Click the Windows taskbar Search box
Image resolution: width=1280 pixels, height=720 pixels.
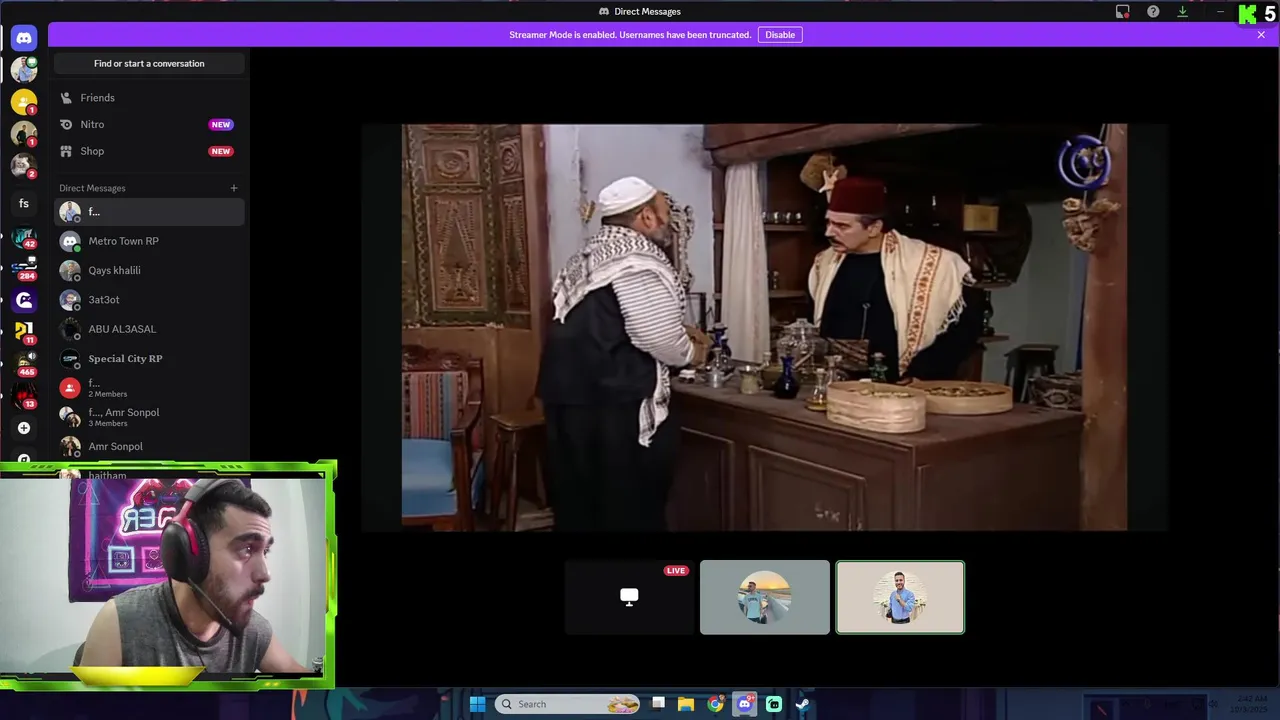(568, 704)
